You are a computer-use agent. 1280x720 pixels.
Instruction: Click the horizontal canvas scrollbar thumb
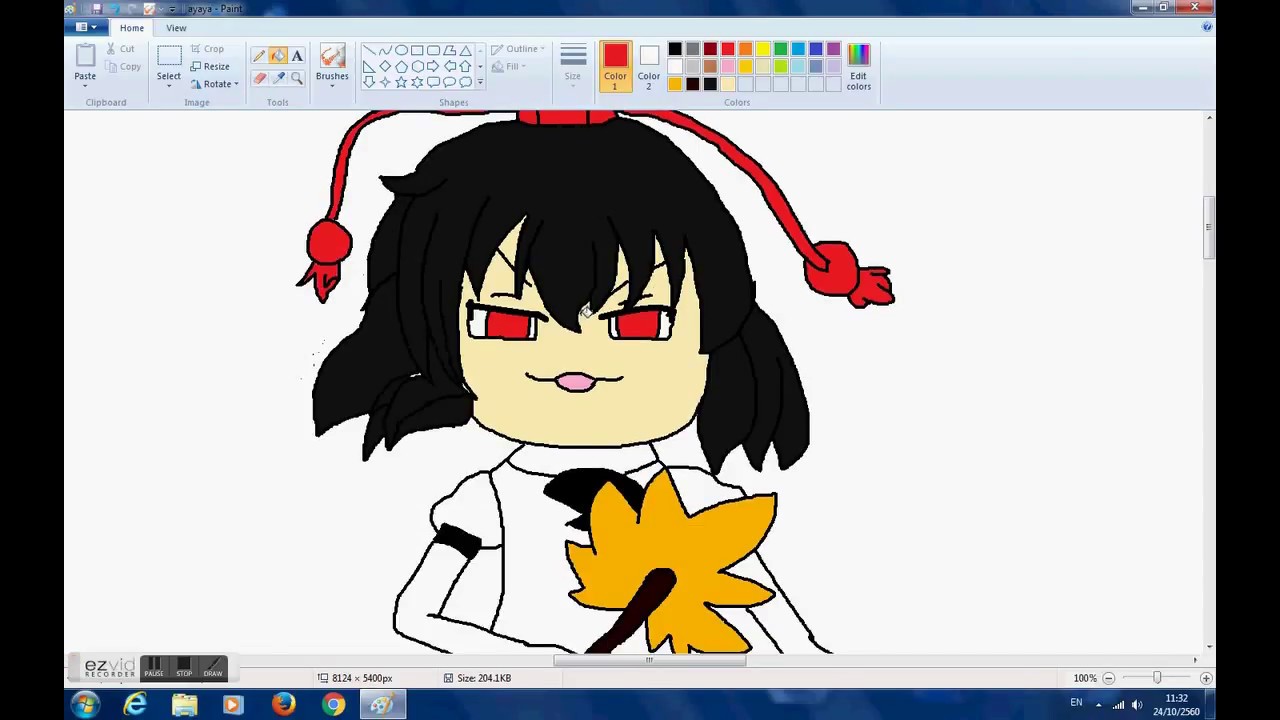tap(649, 660)
